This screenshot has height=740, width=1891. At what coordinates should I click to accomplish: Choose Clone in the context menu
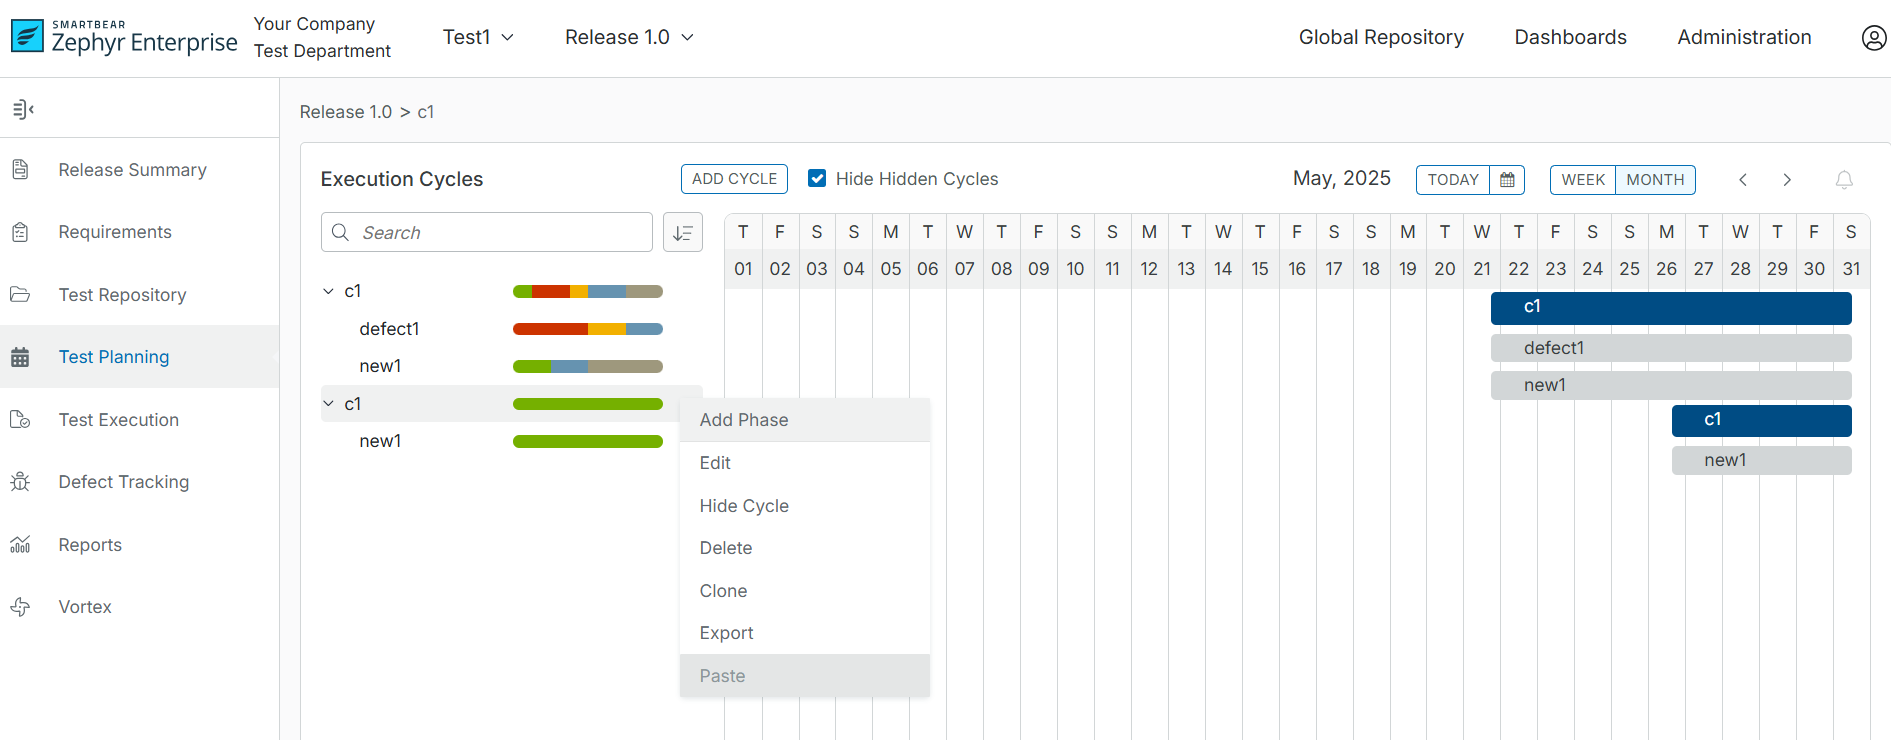(723, 591)
